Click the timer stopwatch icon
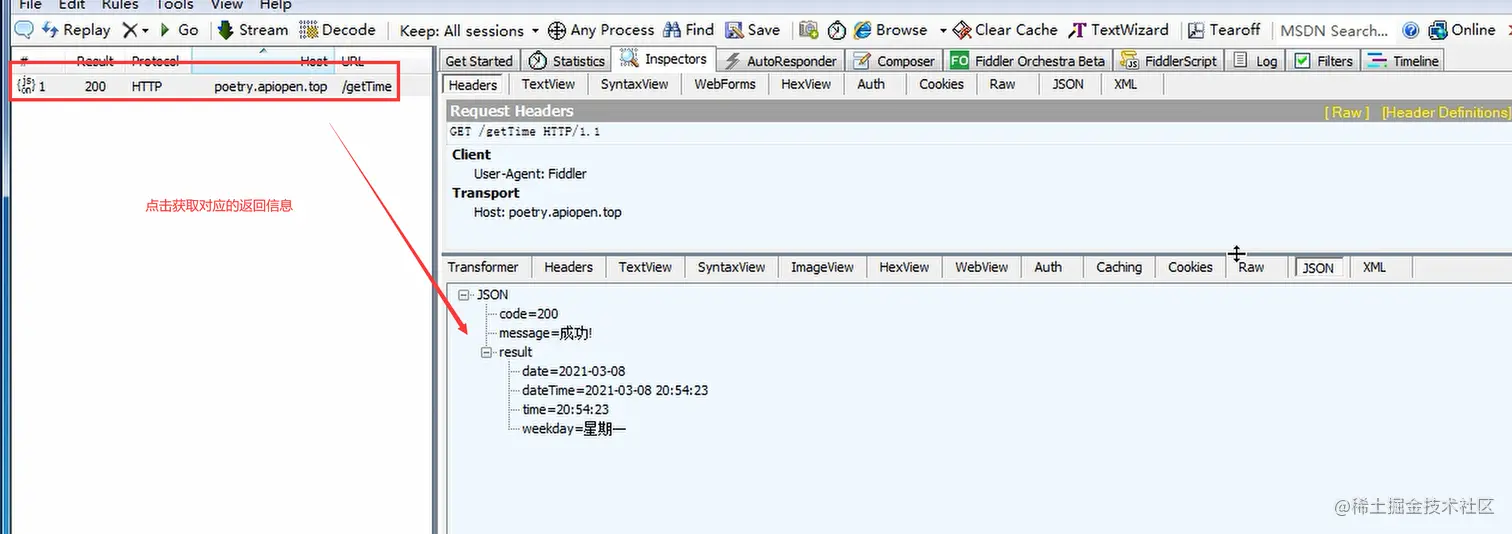The height and width of the screenshot is (534, 1512). pyautogui.click(x=837, y=30)
